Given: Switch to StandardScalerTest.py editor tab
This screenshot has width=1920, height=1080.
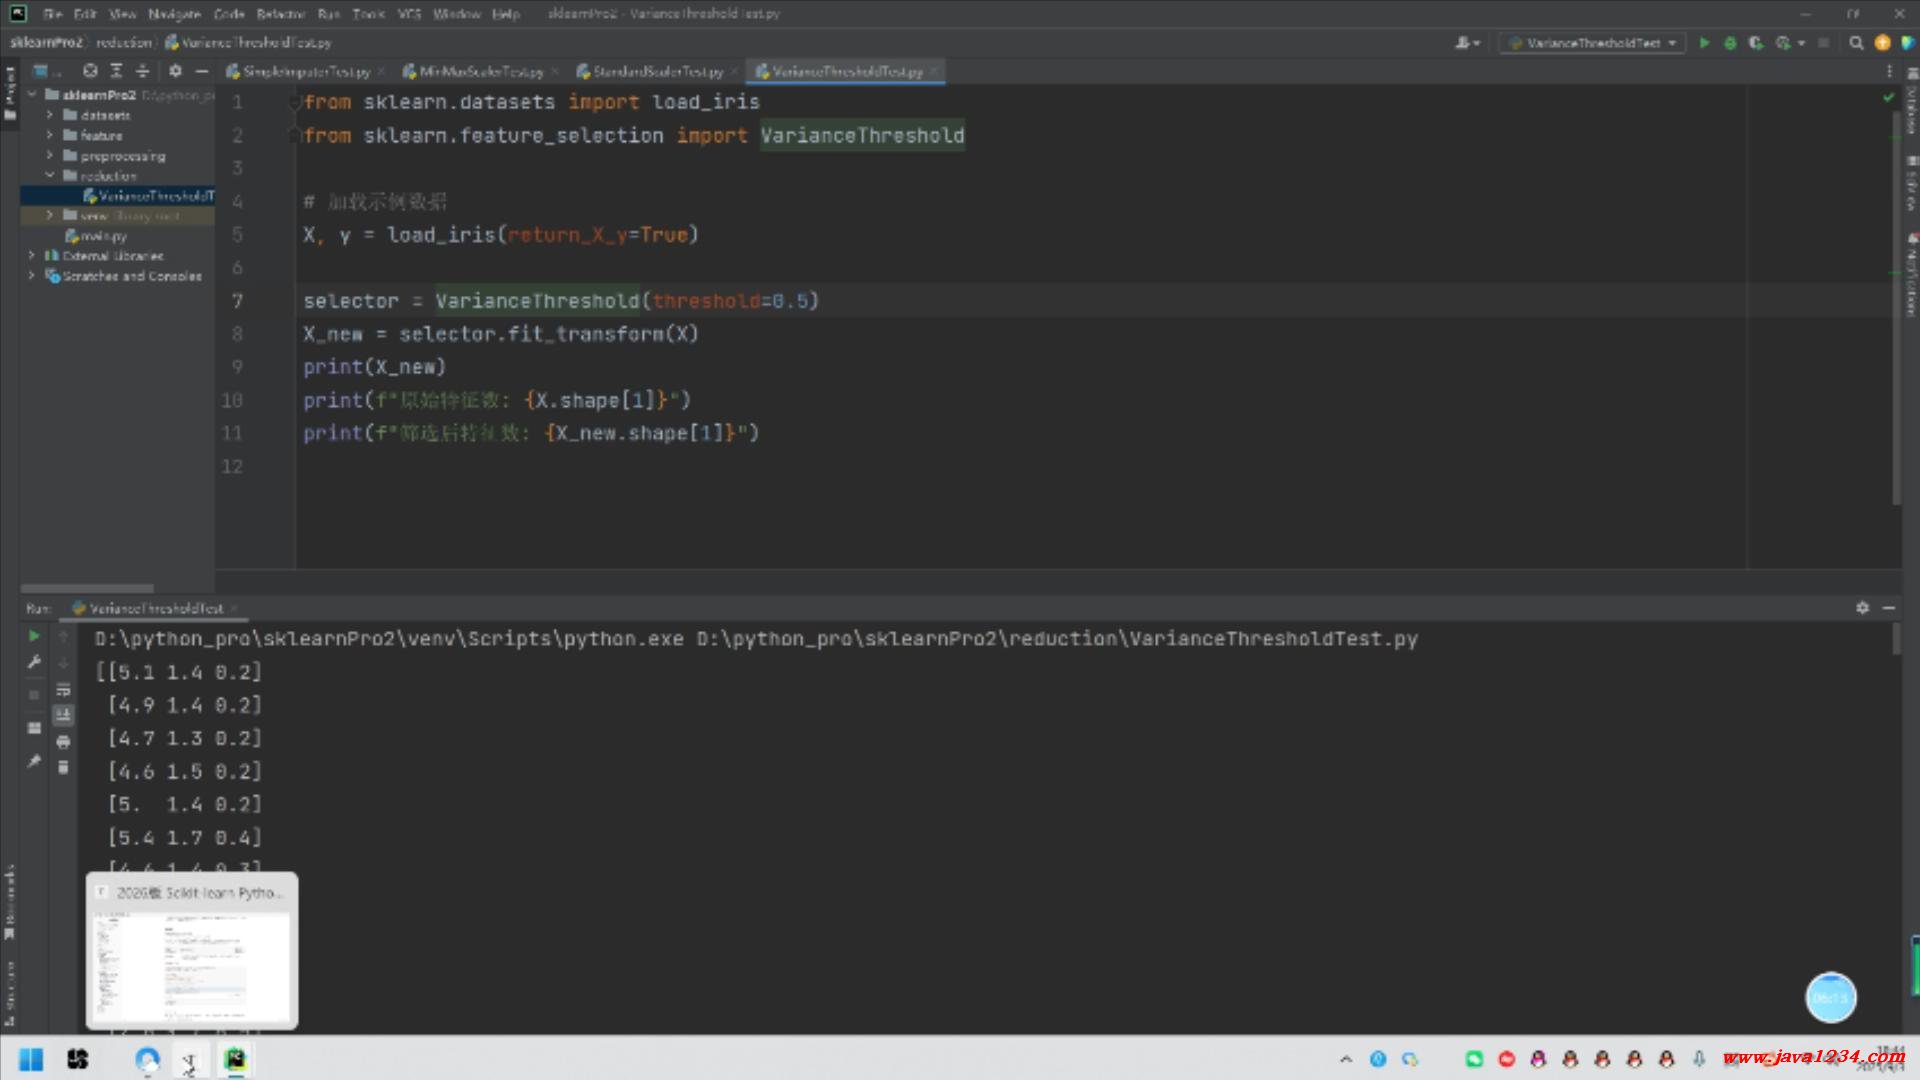Looking at the screenshot, I should coord(657,72).
